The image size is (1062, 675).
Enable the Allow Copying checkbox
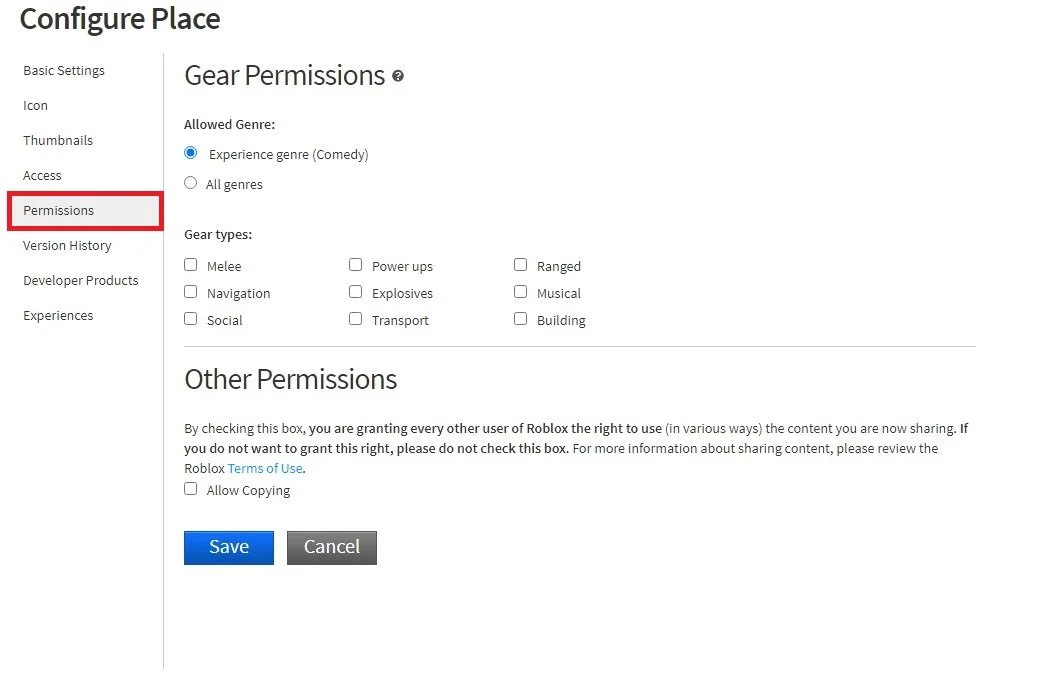191,489
